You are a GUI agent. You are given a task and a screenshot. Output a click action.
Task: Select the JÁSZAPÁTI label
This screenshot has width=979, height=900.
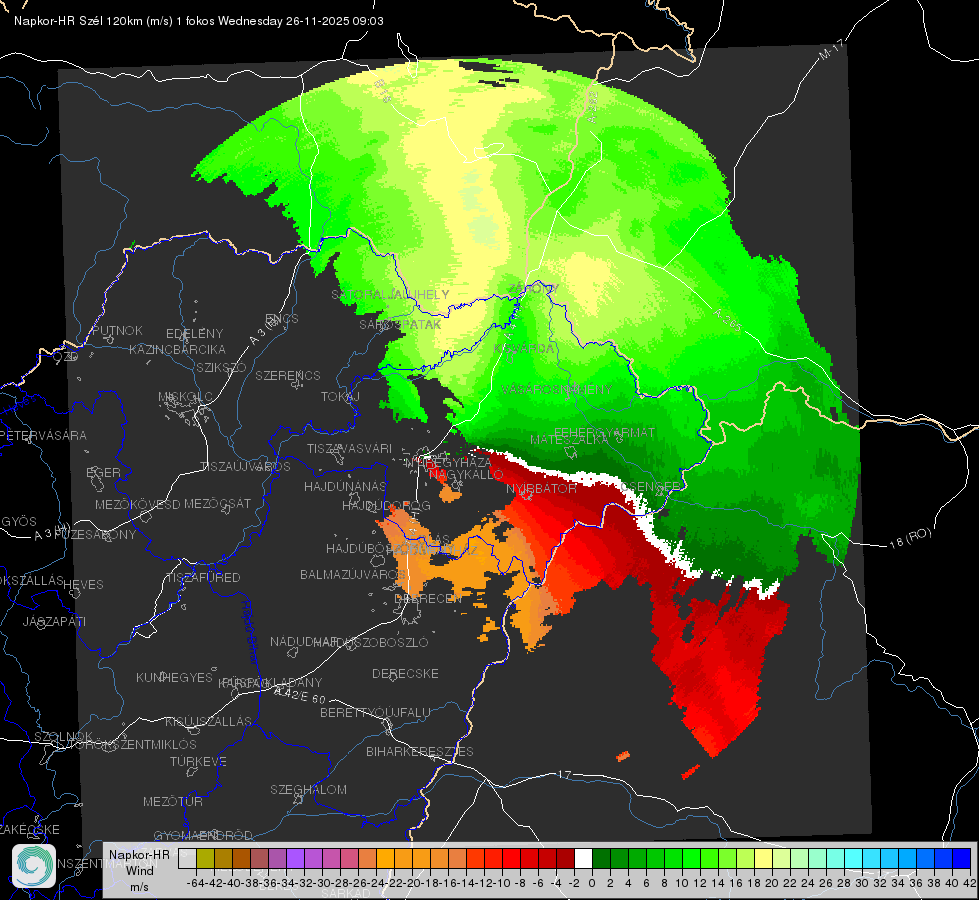(54, 621)
